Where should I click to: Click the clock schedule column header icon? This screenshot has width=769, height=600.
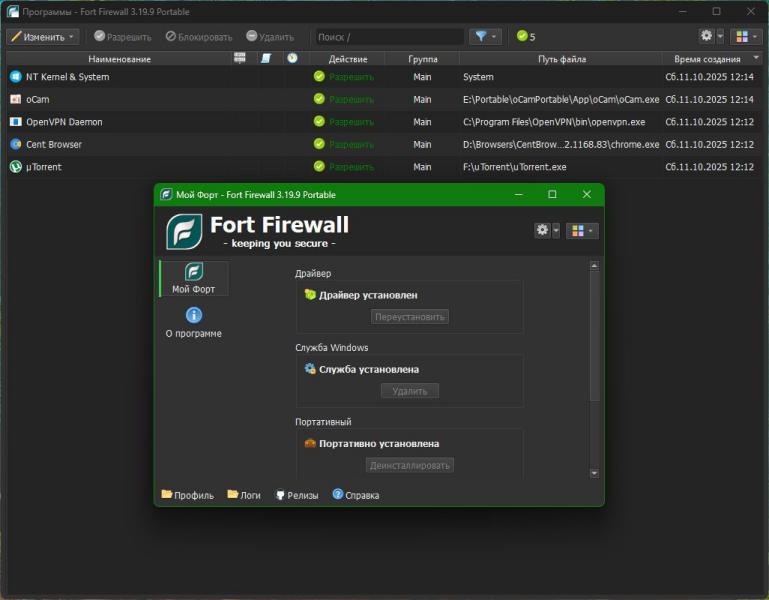(x=291, y=59)
